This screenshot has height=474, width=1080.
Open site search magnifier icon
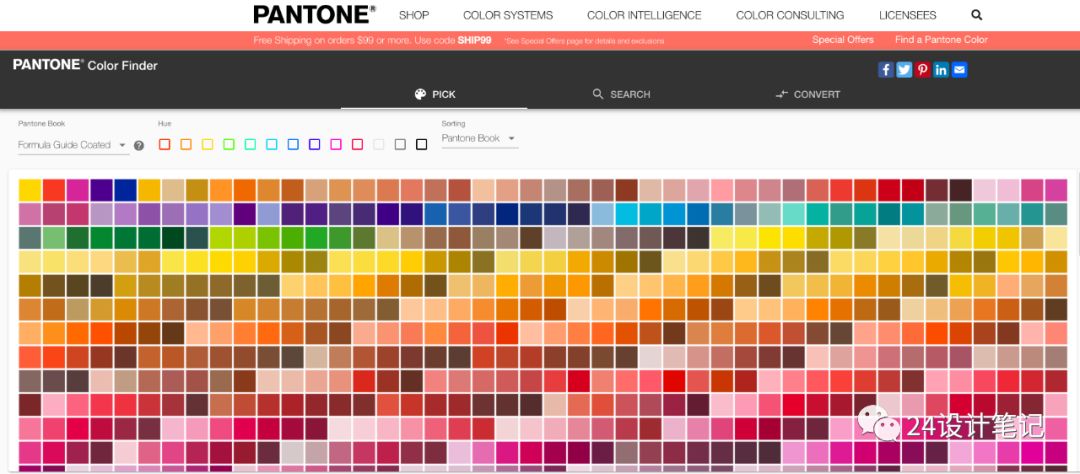coord(977,15)
